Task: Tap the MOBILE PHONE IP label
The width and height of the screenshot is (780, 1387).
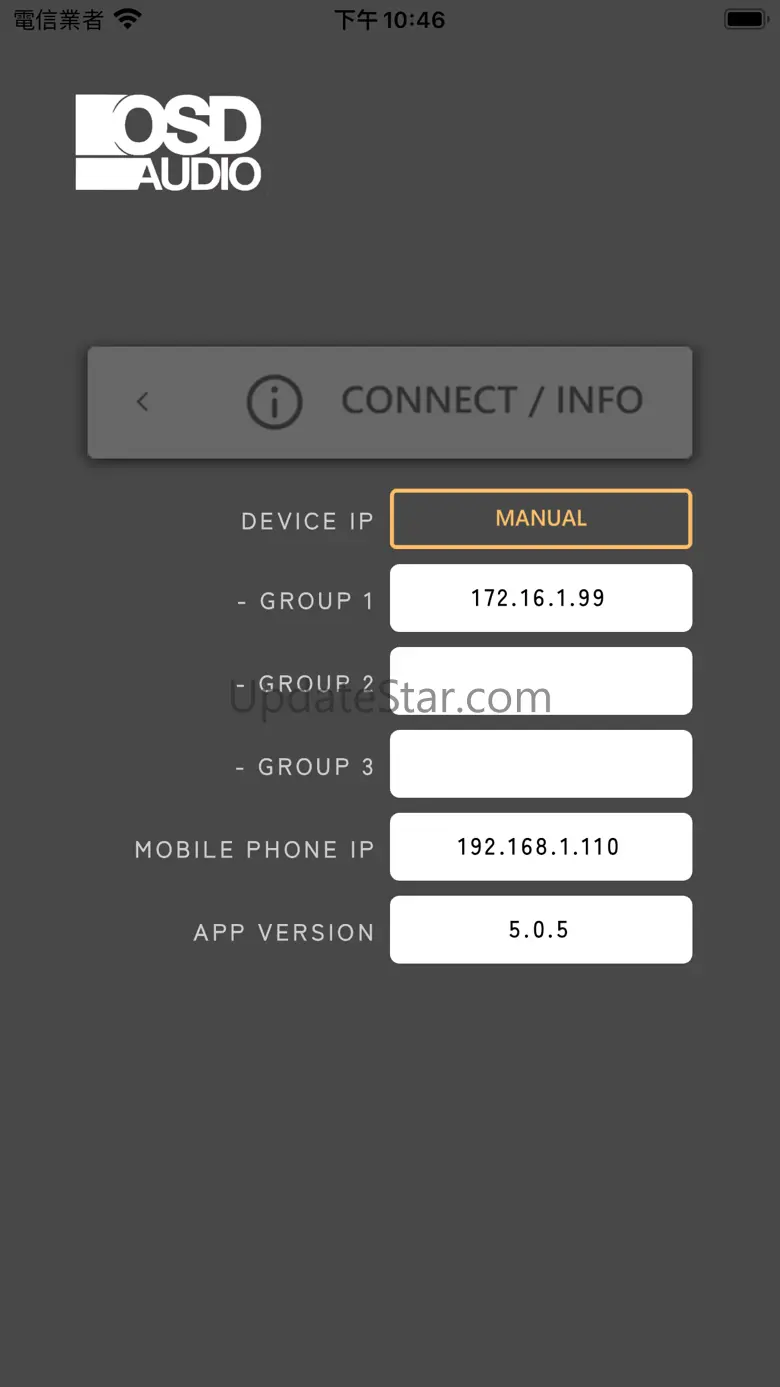Action: 254,850
